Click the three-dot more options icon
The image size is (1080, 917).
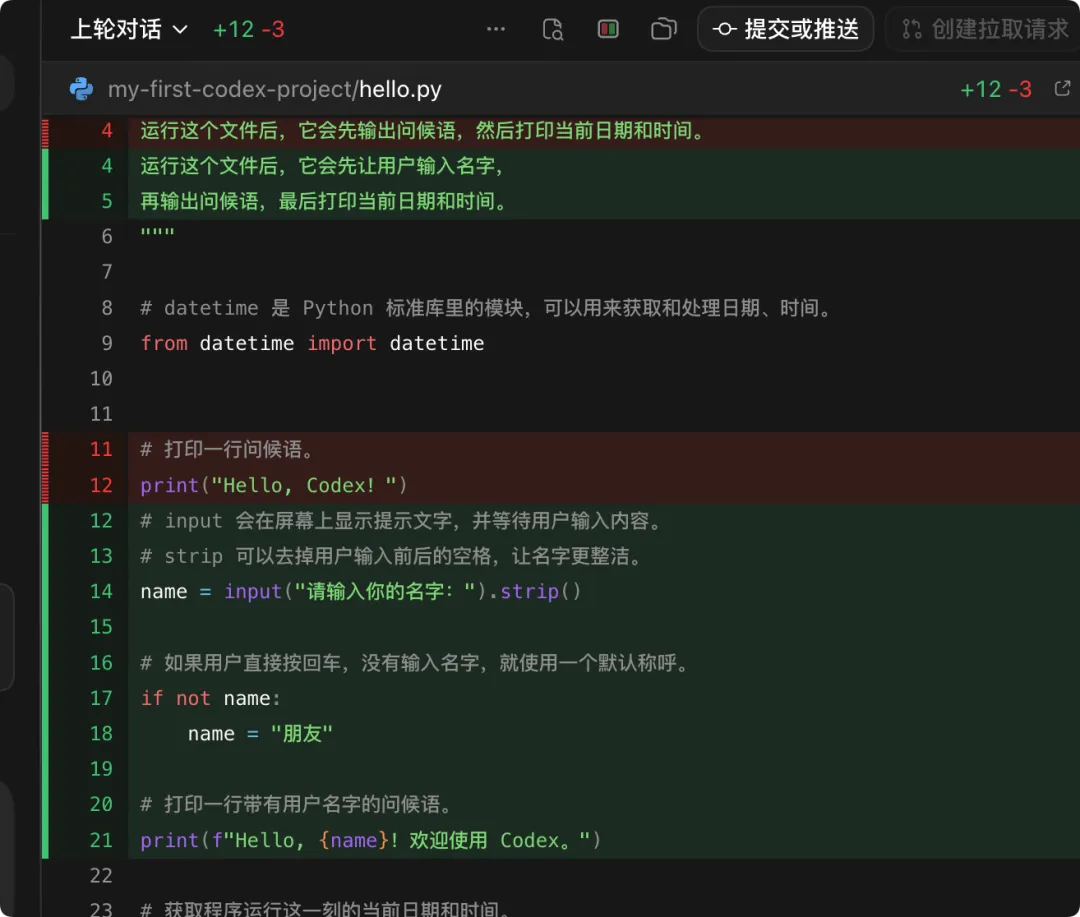click(496, 30)
